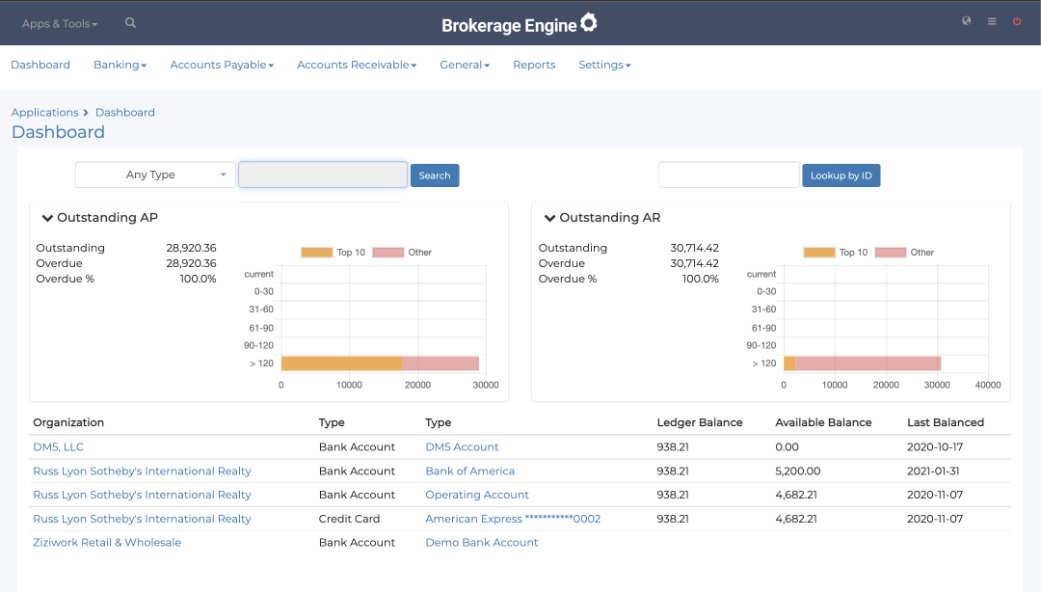This screenshot has width=1041, height=592.
Task: Toggle Other legend in Outstanding AR chart
Action: pyautogui.click(x=905, y=252)
